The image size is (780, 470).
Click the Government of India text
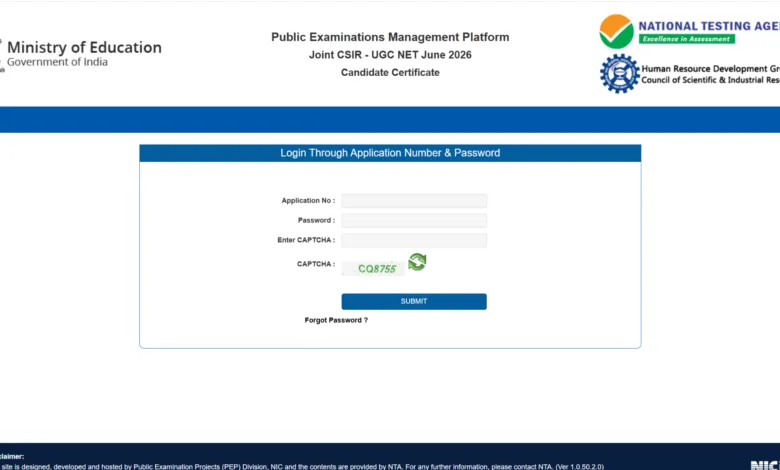coord(57,62)
